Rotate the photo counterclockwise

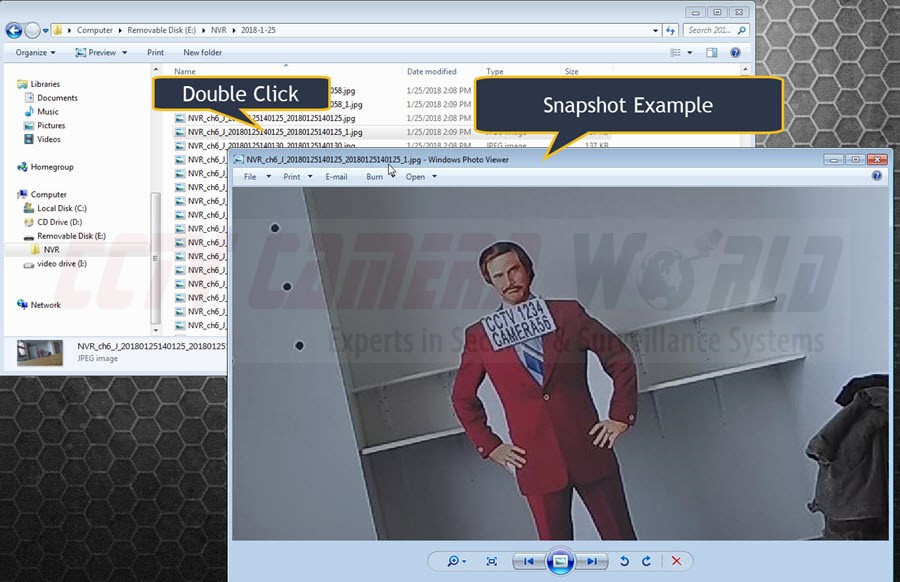[625, 561]
